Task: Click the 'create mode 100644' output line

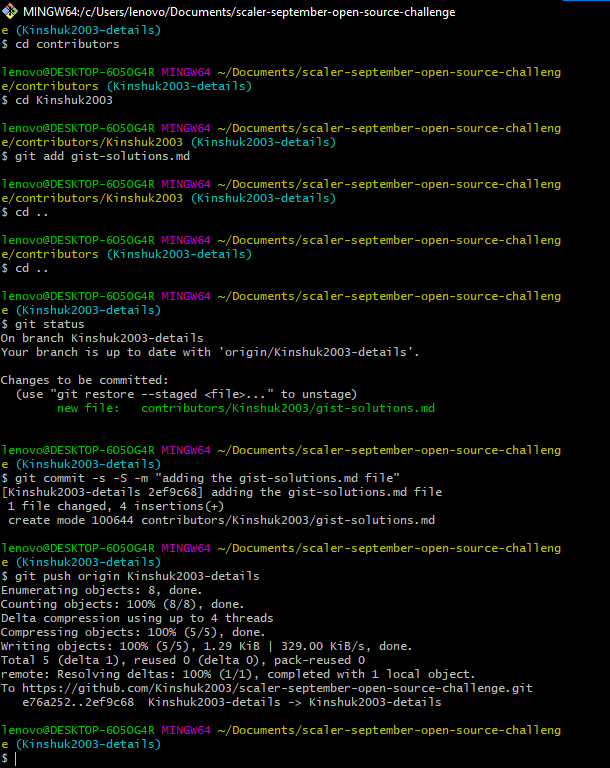Action: coord(221,520)
